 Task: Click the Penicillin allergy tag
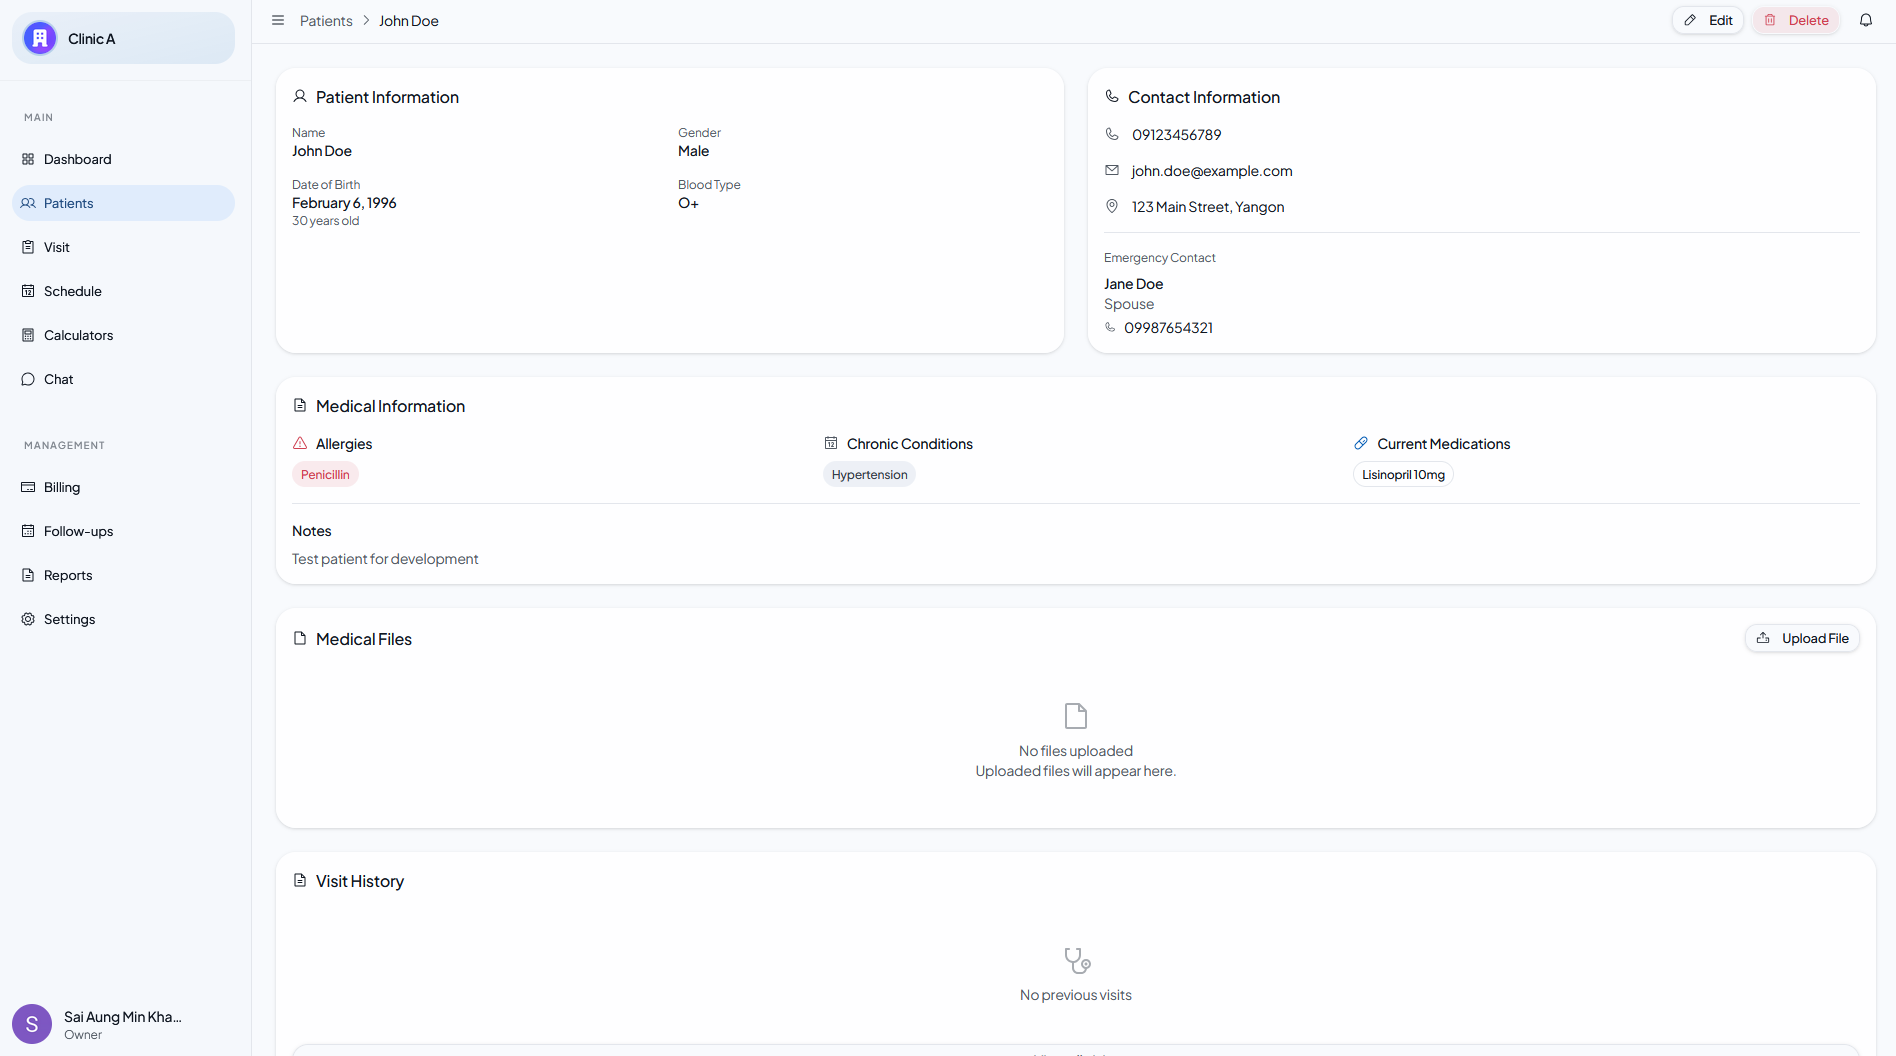pos(325,475)
